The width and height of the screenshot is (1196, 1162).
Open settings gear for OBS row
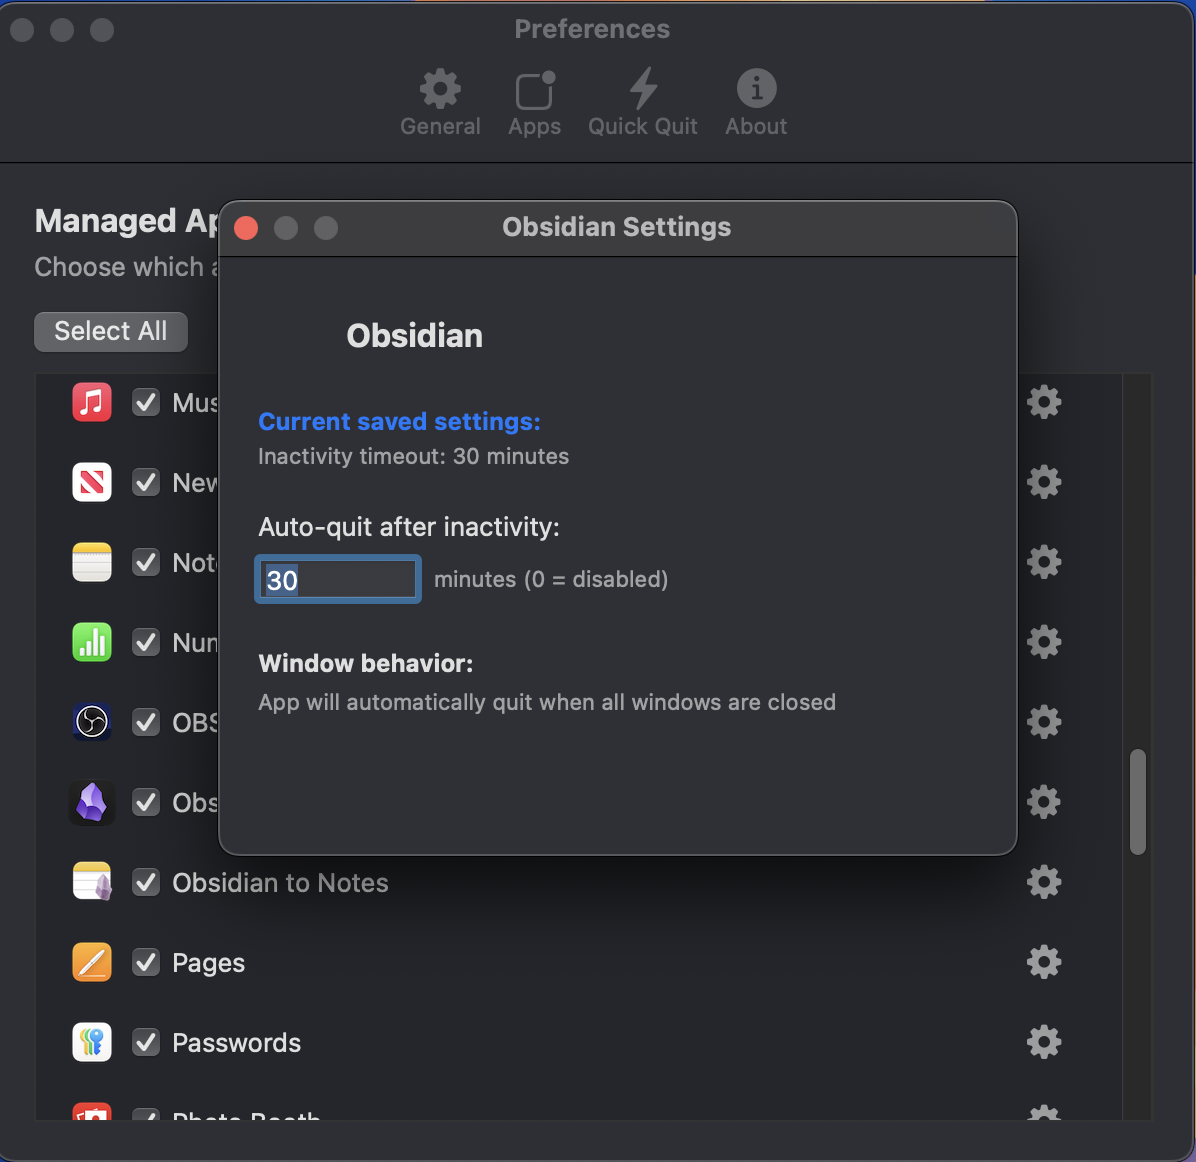tap(1043, 722)
